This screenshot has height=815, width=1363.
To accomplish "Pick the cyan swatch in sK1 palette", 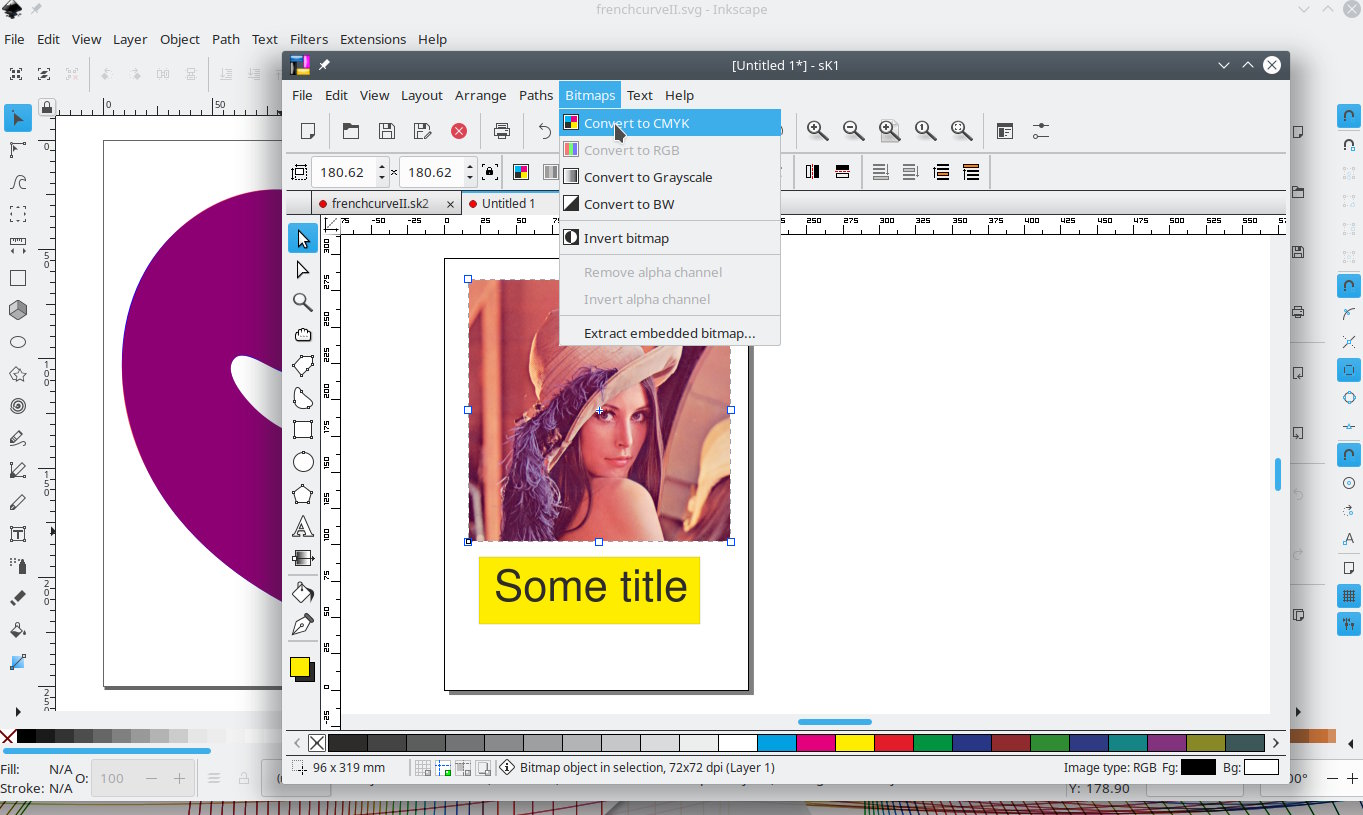I will click(x=777, y=743).
